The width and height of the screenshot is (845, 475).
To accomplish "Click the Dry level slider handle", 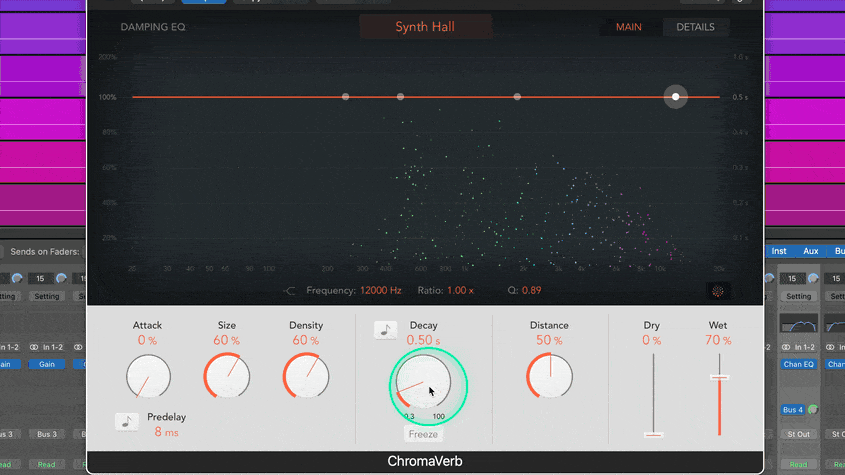I will tap(653, 434).
